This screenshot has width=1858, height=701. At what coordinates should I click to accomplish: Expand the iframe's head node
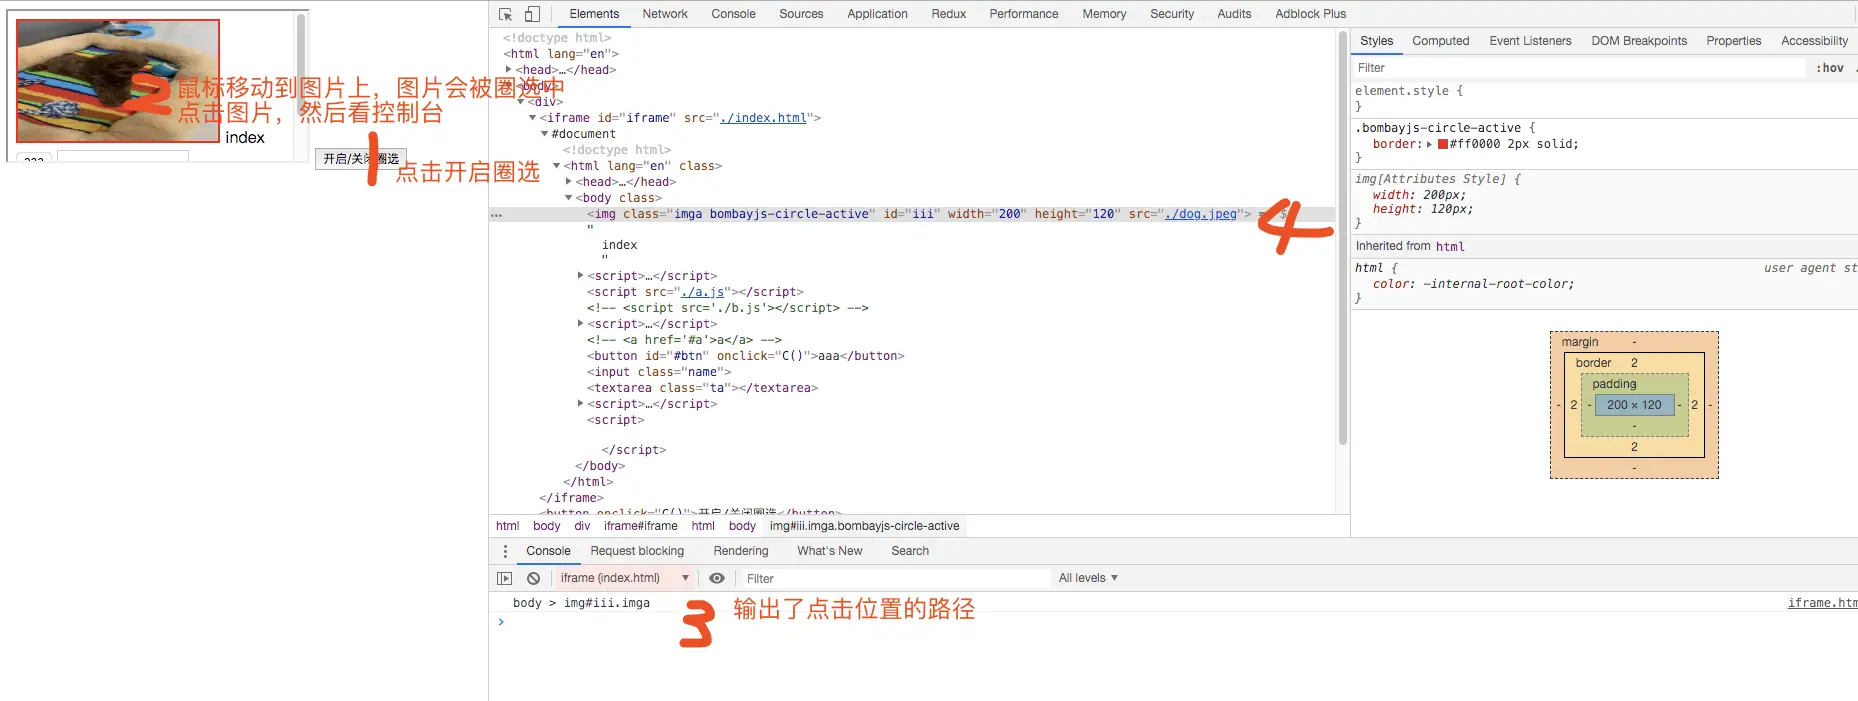tap(569, 182)
